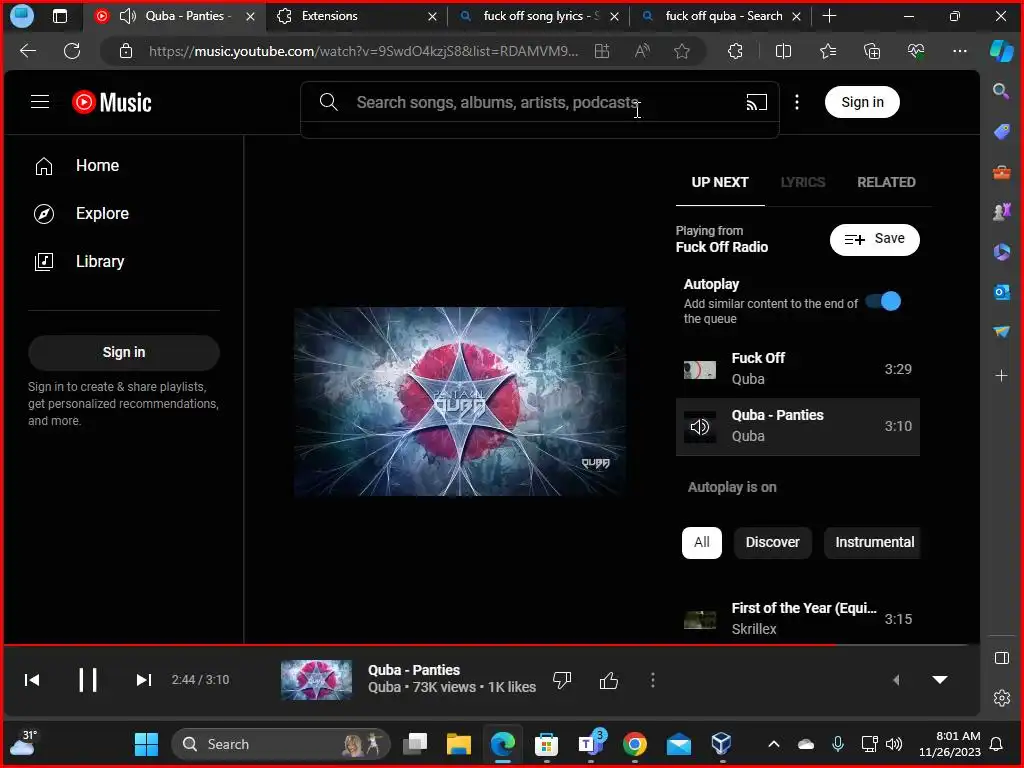View site information via lock icon

tap(126, 51)
